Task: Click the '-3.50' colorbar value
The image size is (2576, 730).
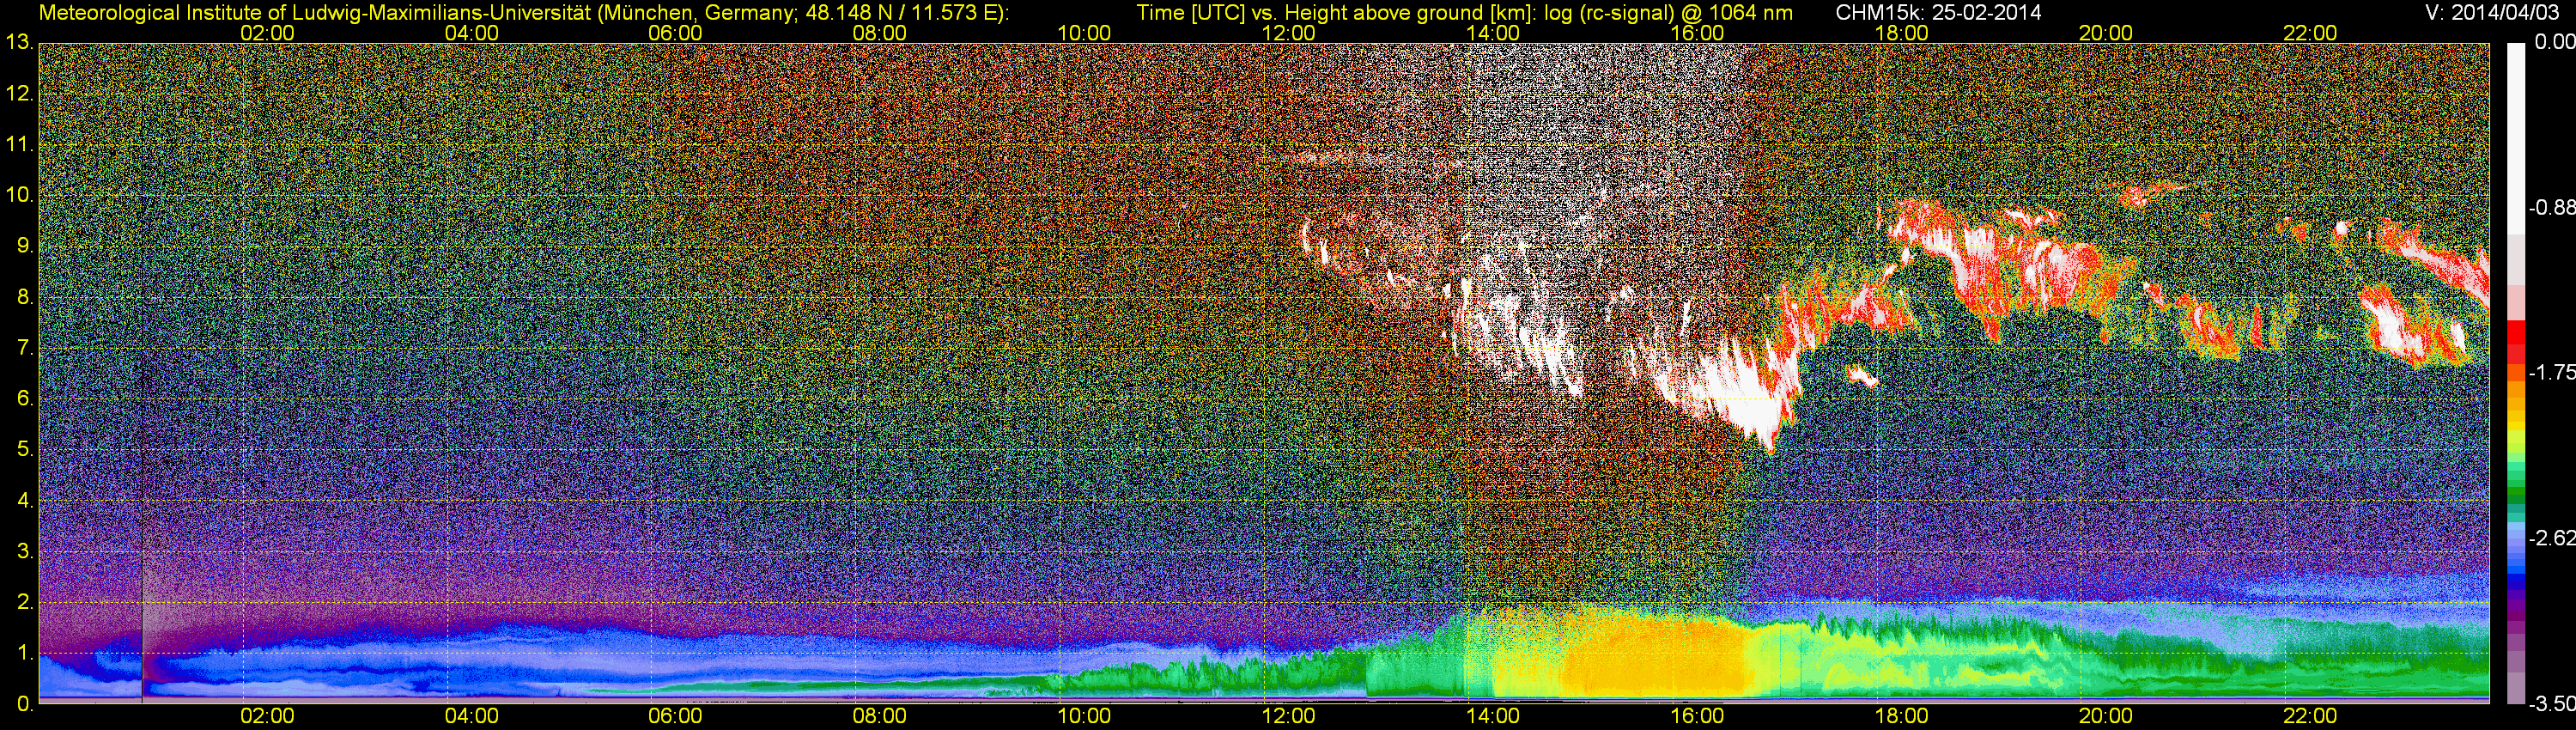Action: click(x=2550, y=705)
